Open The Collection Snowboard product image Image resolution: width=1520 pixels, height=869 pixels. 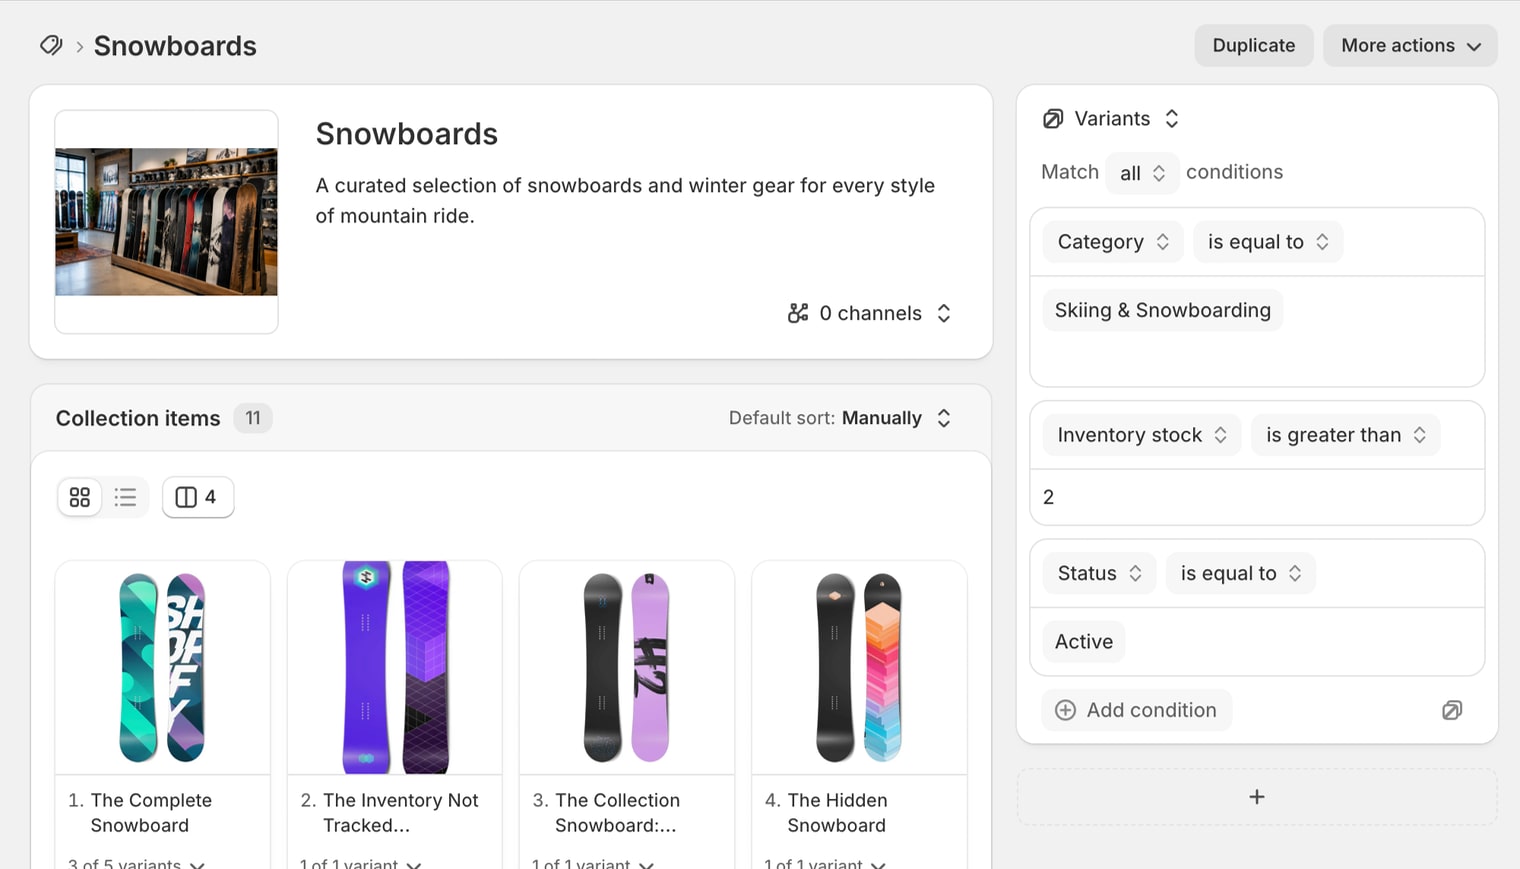[627, 667]
